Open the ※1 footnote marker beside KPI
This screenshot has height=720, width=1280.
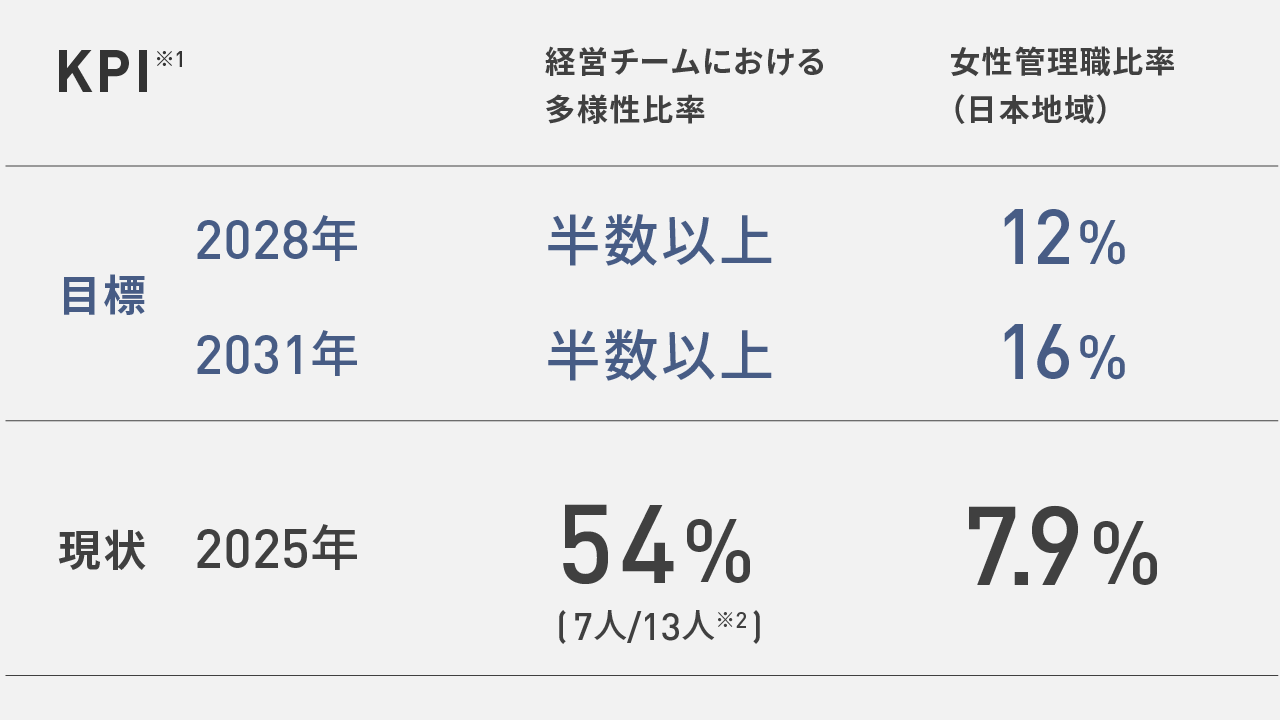170,61
